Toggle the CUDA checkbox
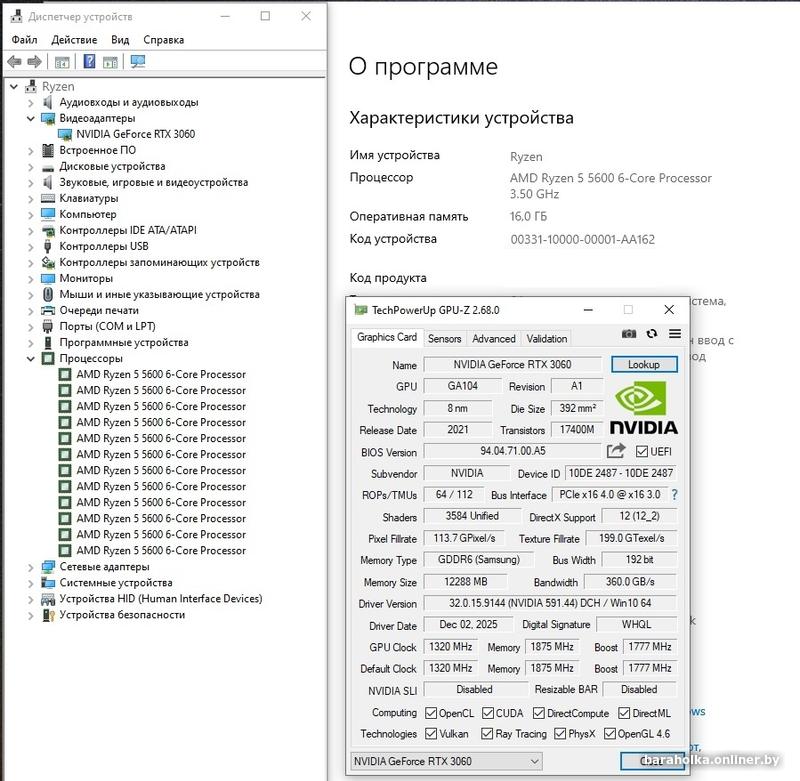 coord(488,713)
